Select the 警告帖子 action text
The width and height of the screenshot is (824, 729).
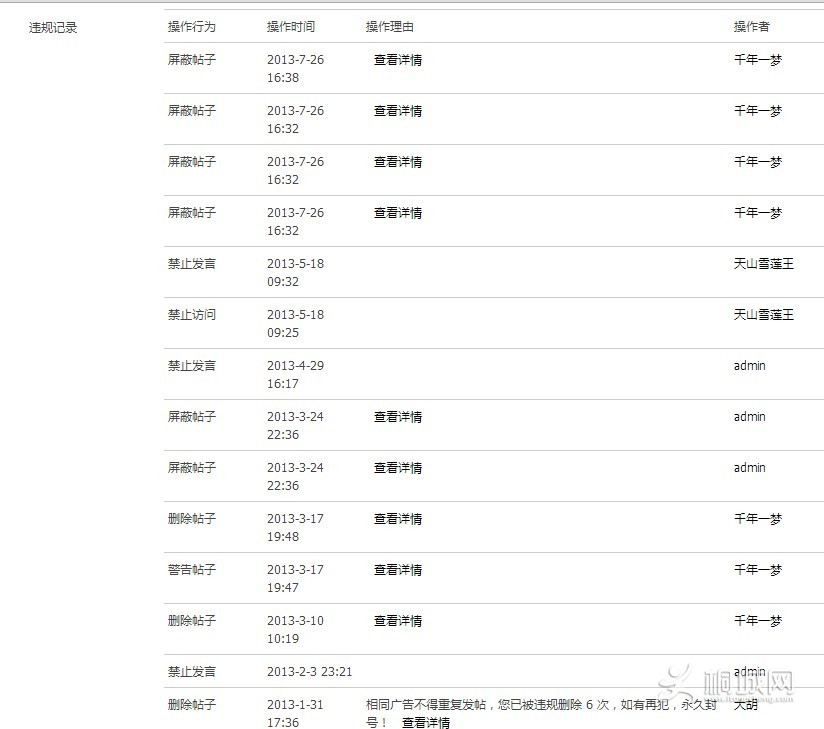[191, 570]
